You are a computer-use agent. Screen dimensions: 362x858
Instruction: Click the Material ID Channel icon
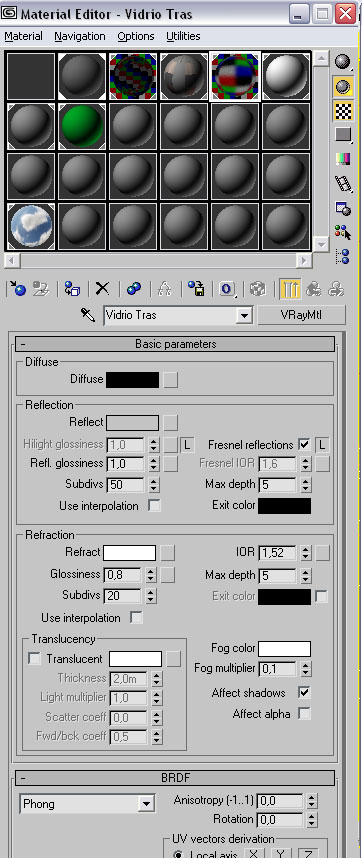click(227, 288)
